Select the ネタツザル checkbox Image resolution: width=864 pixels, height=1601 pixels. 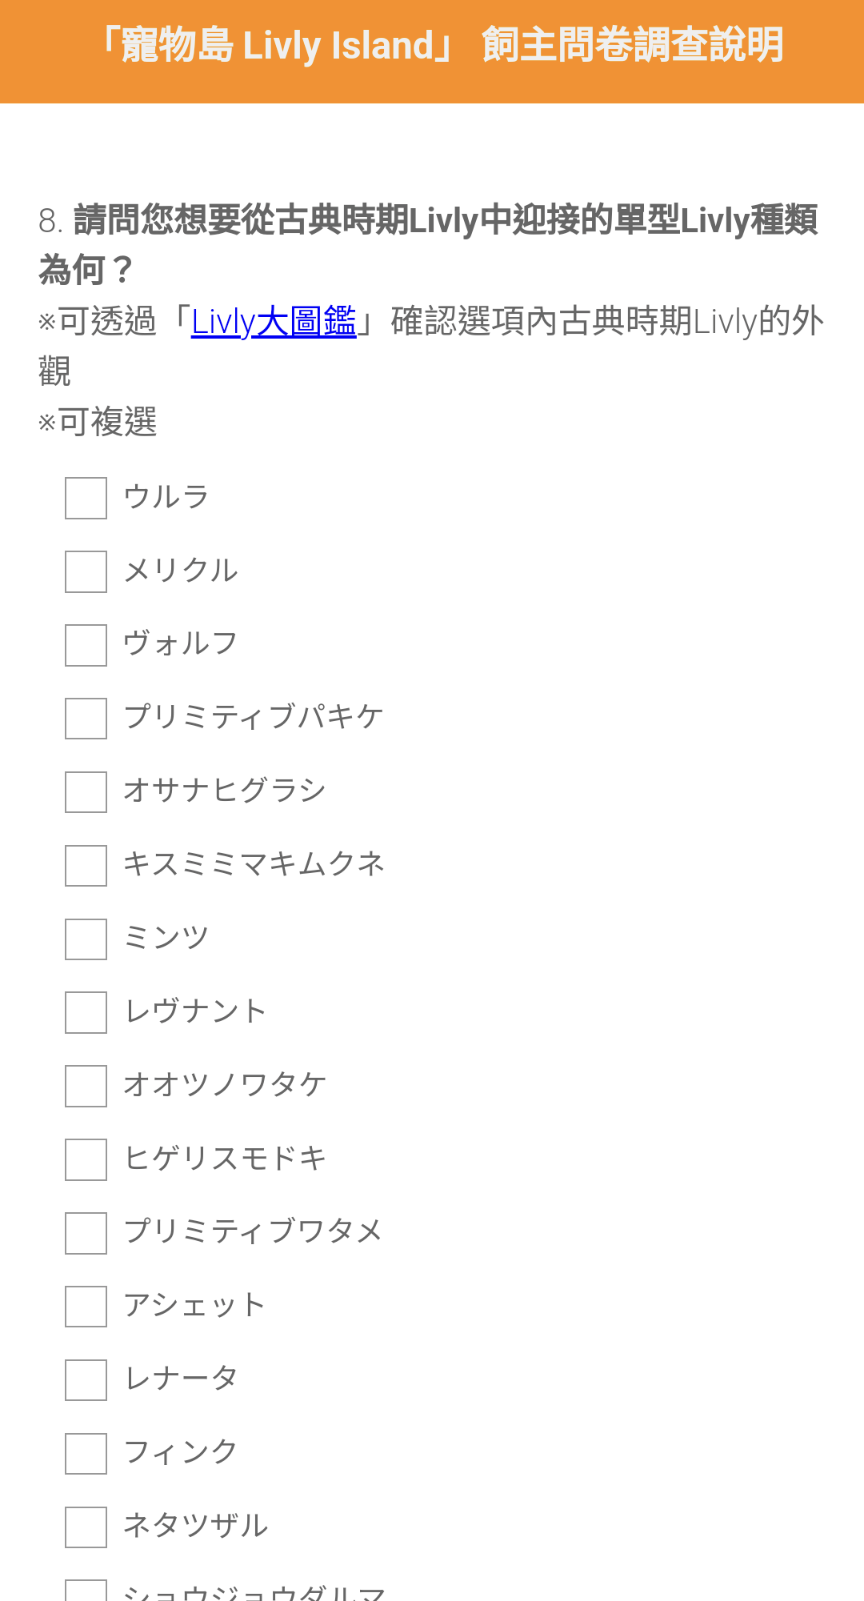coord(86,1527)
